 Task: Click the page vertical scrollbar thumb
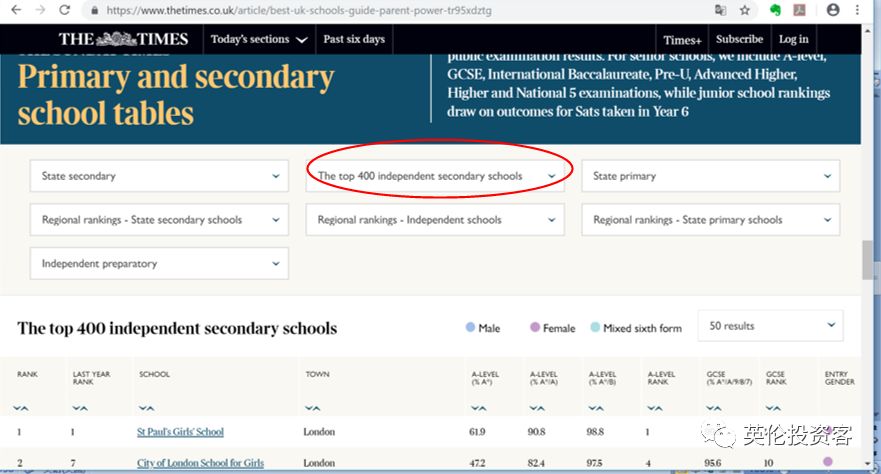[868, 259]
